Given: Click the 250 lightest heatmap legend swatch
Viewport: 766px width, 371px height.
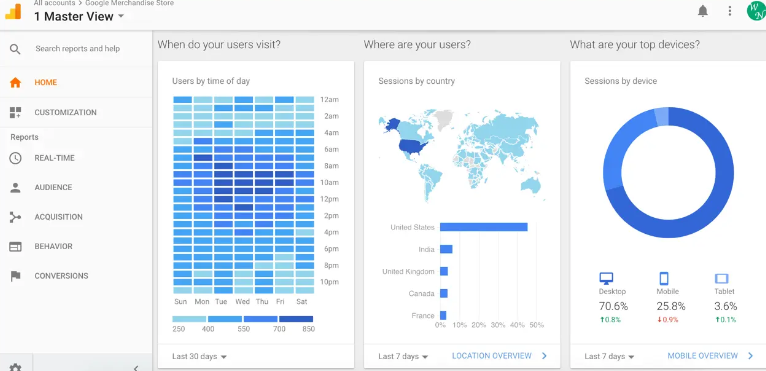Looking at the screenshot, I should coord(189,319).
